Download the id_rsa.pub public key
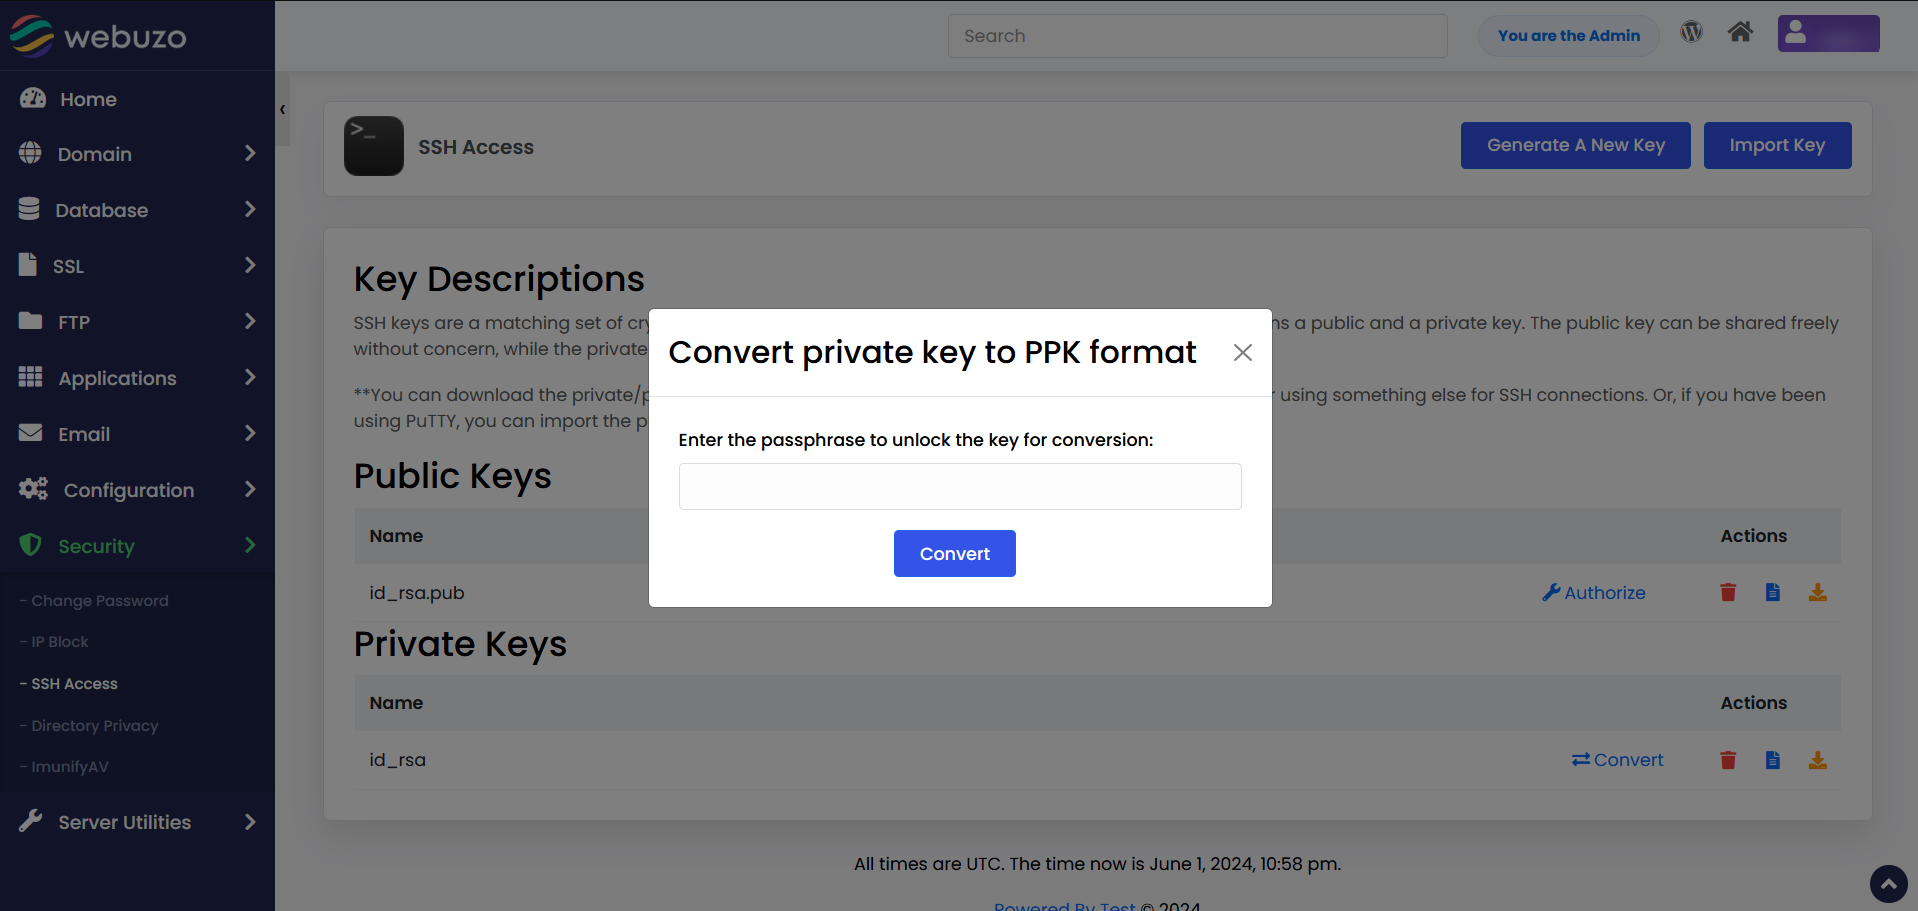The image size is (1918, 911). 1818,592
